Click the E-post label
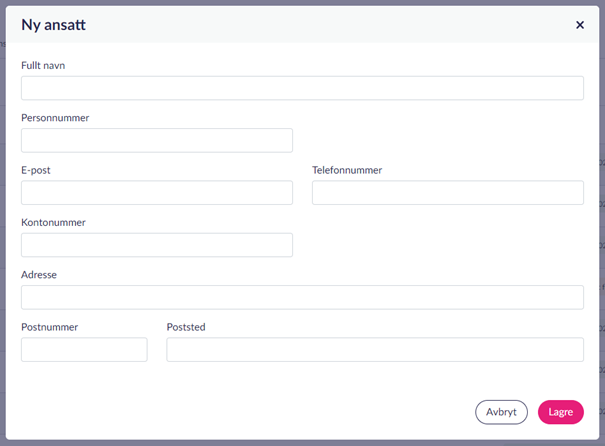The height and width of the screenshot is (446, 605). [36, 170]
